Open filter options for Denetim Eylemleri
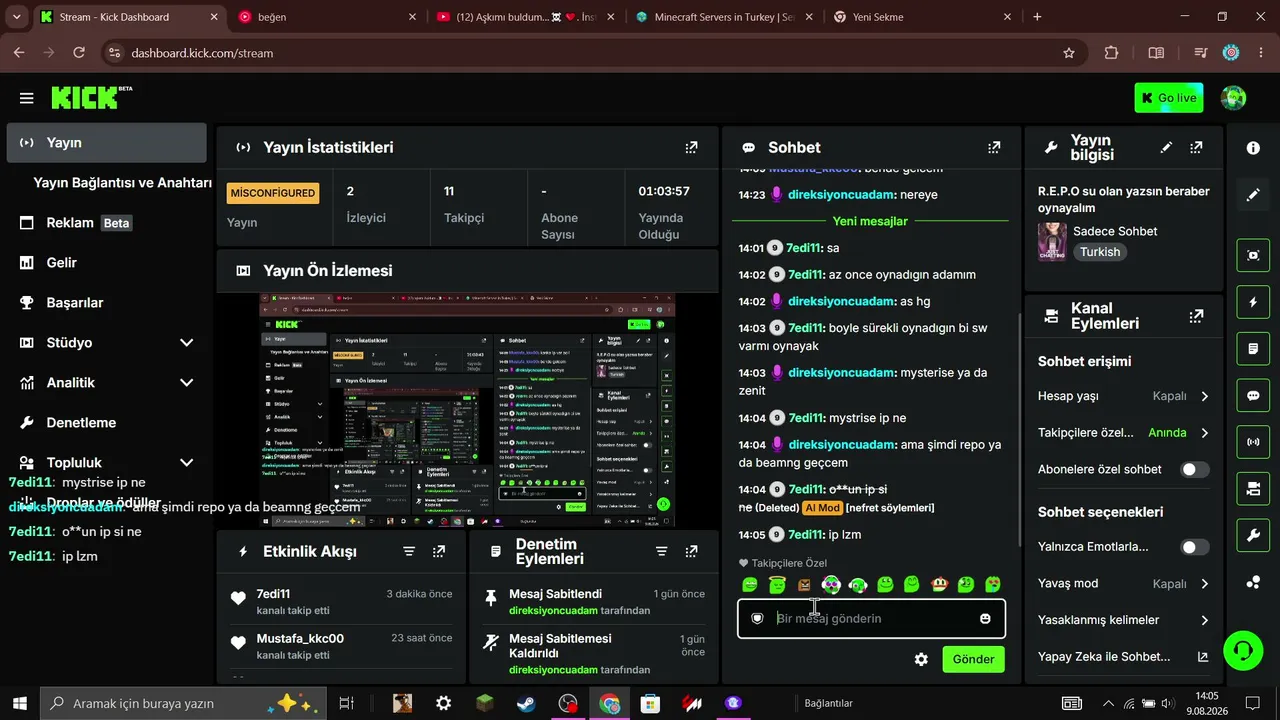The height and width of the screenshot is (720, 1280). click(x=661, y=551)
